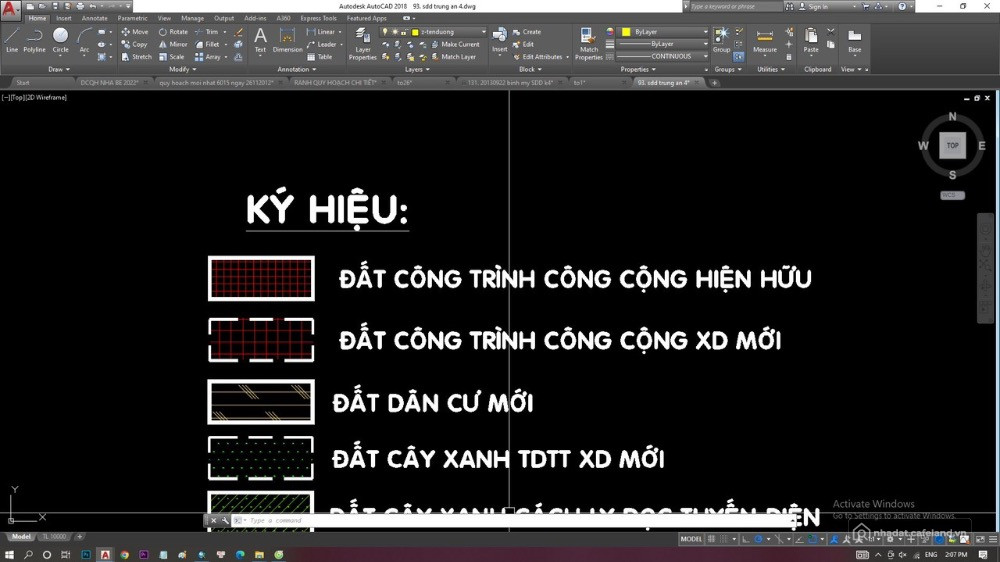1000x562 pixels.
Task: Click the yellow color swatch in Properties panel
Action: tap(626, 32)
